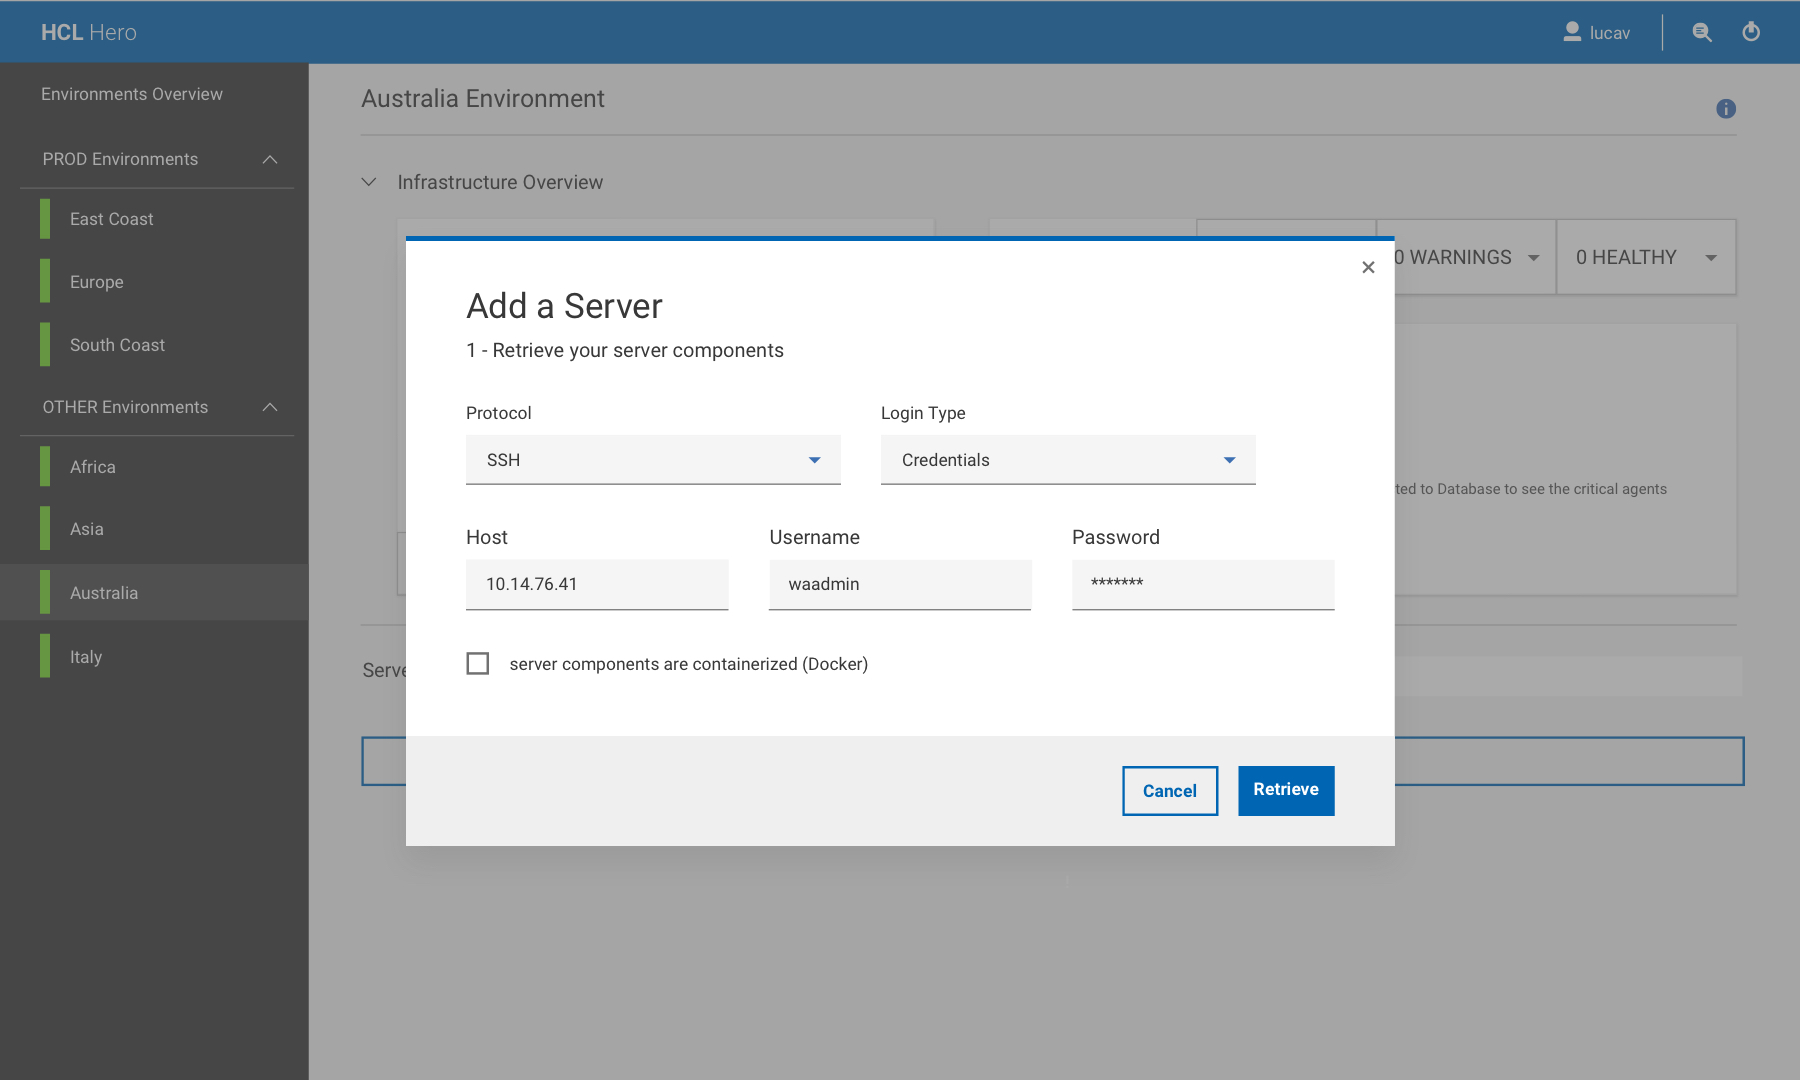The width and height of the screenshot is (1800, 1080).
Task: Collapse the Infrastructure Overview section
Action: coord(369,182)
